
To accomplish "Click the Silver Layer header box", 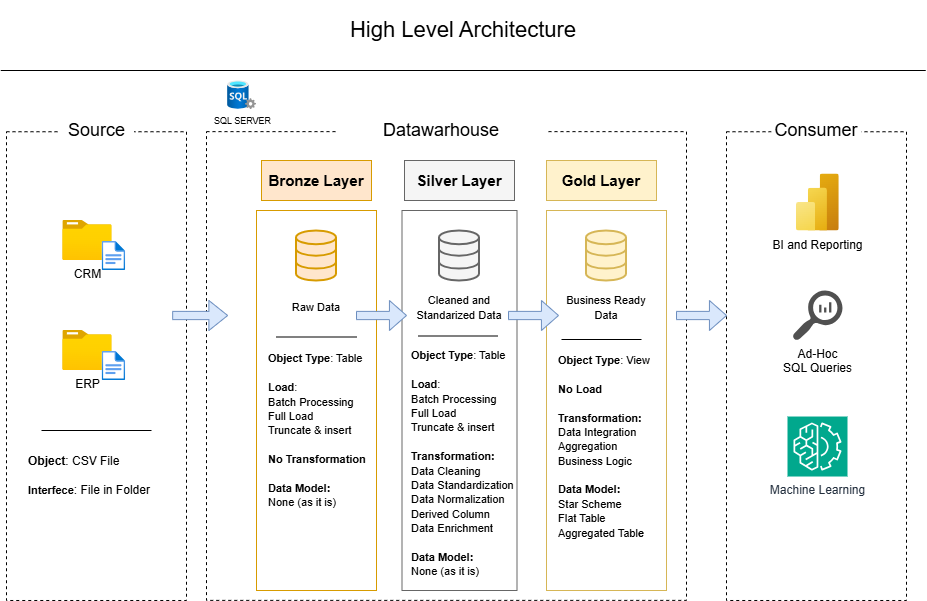I will (x=459, y=180).
